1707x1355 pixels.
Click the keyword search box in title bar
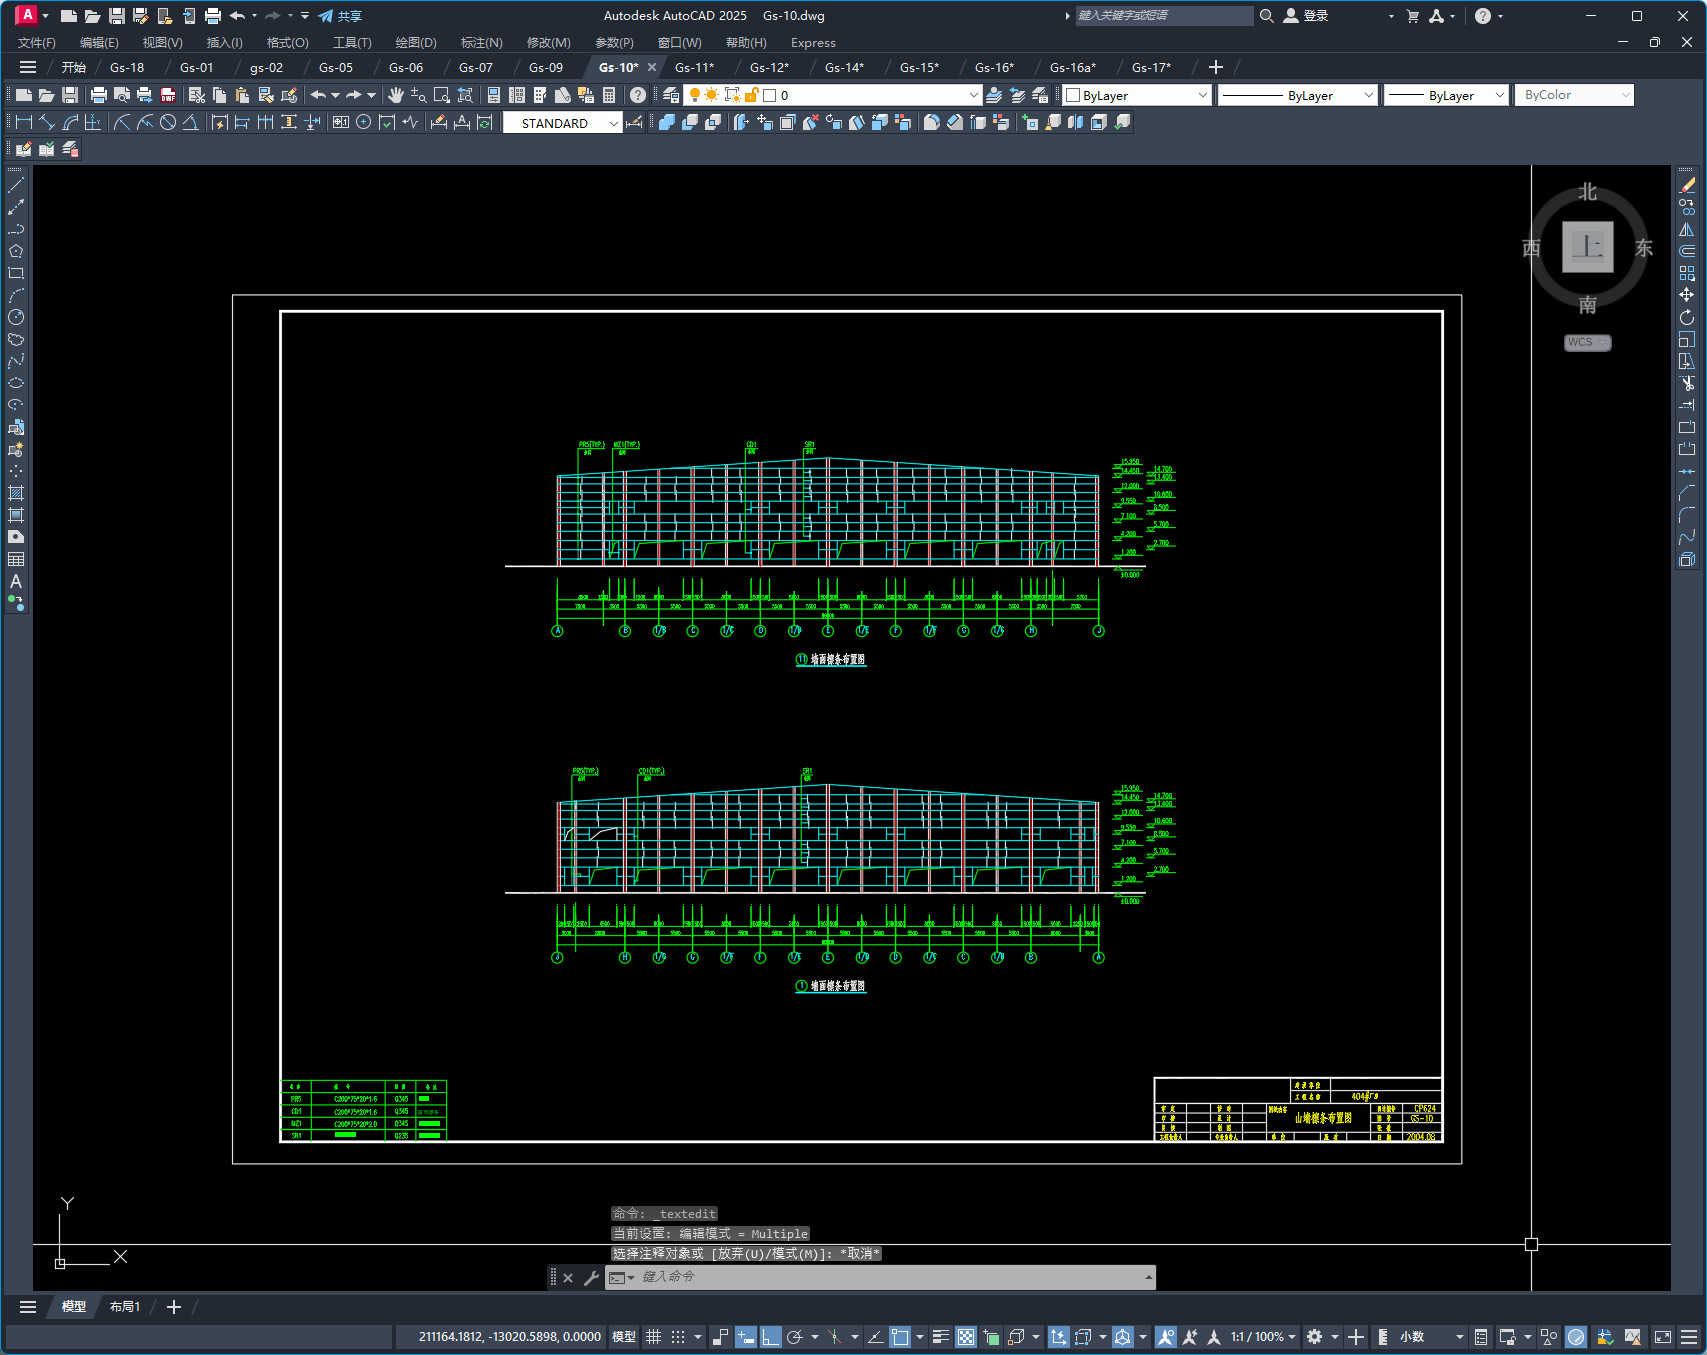coord(1163,16)
